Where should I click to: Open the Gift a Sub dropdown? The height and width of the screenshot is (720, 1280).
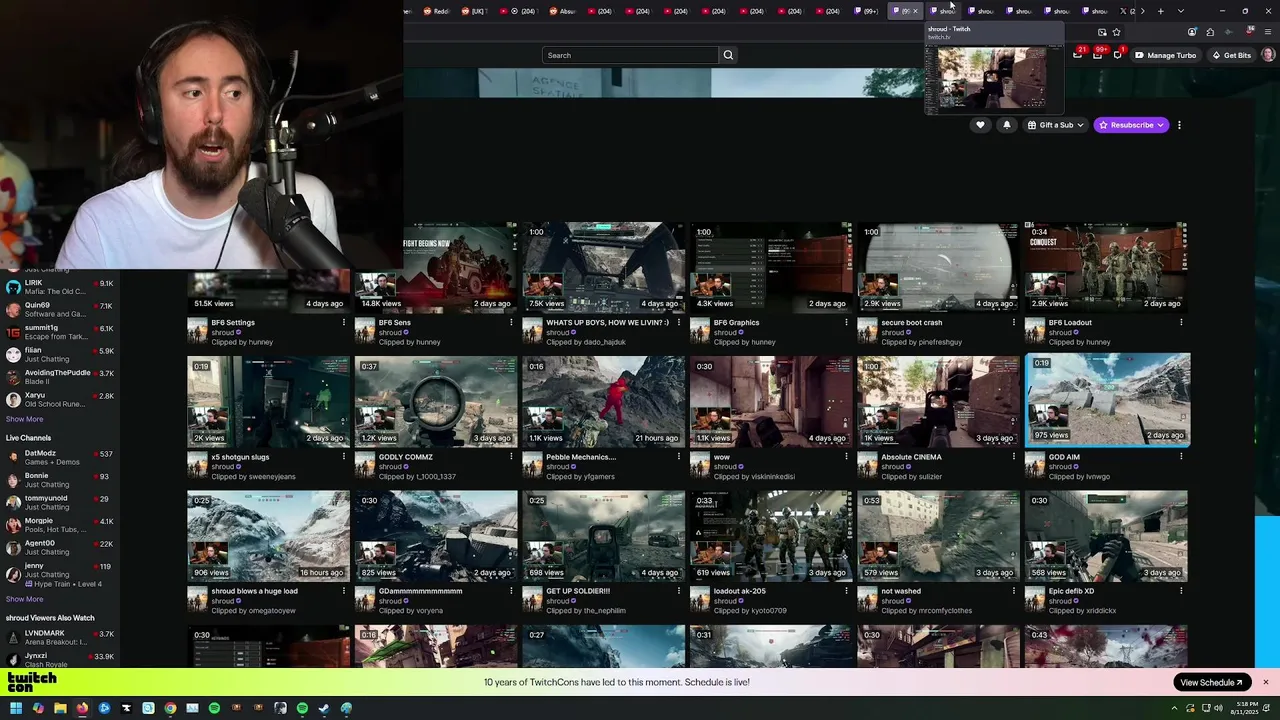click(x=1055, y=125)
